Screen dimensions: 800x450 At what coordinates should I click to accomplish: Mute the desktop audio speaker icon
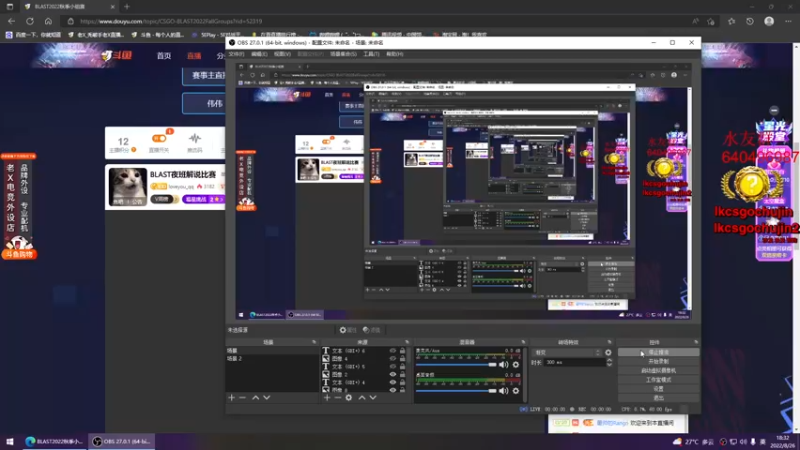coord(504,391)
